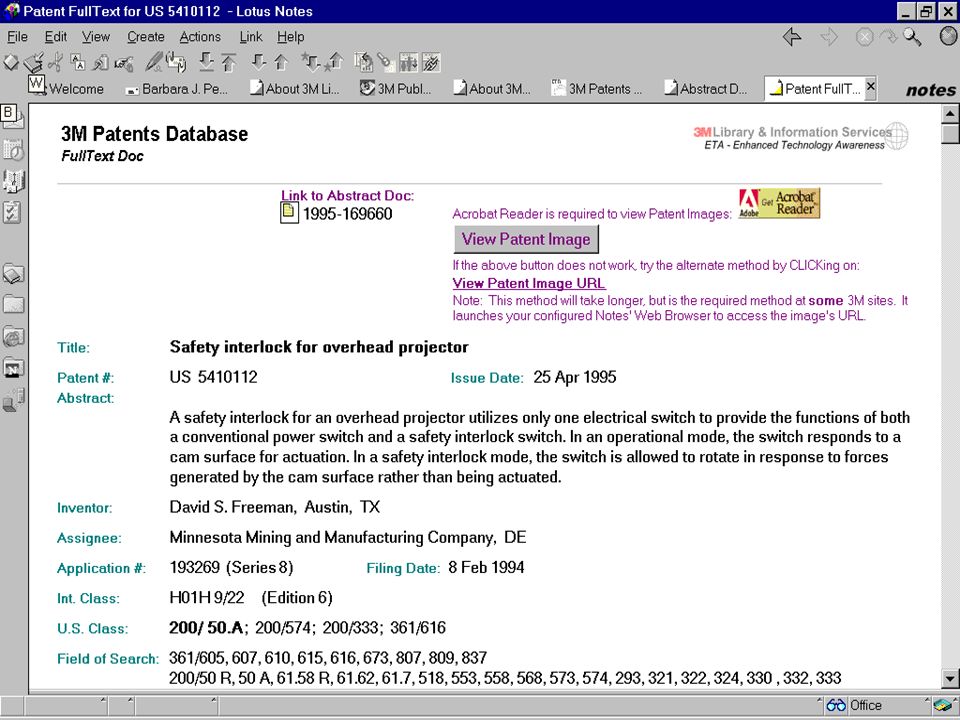
Task: Click the application number 193269
Action: (194, 568)
